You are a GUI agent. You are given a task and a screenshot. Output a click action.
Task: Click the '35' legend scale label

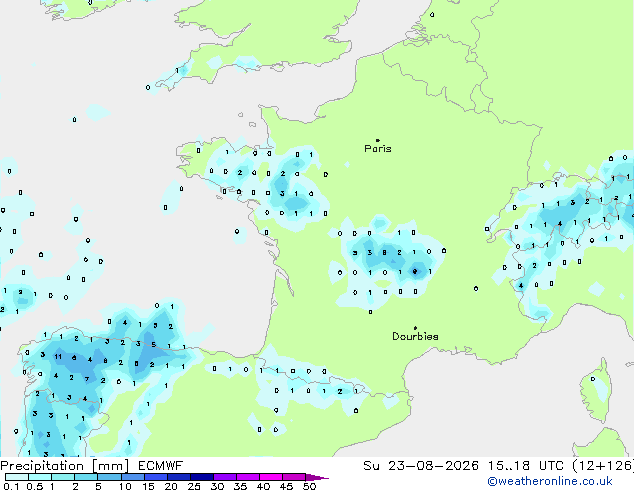pos(240,486)
